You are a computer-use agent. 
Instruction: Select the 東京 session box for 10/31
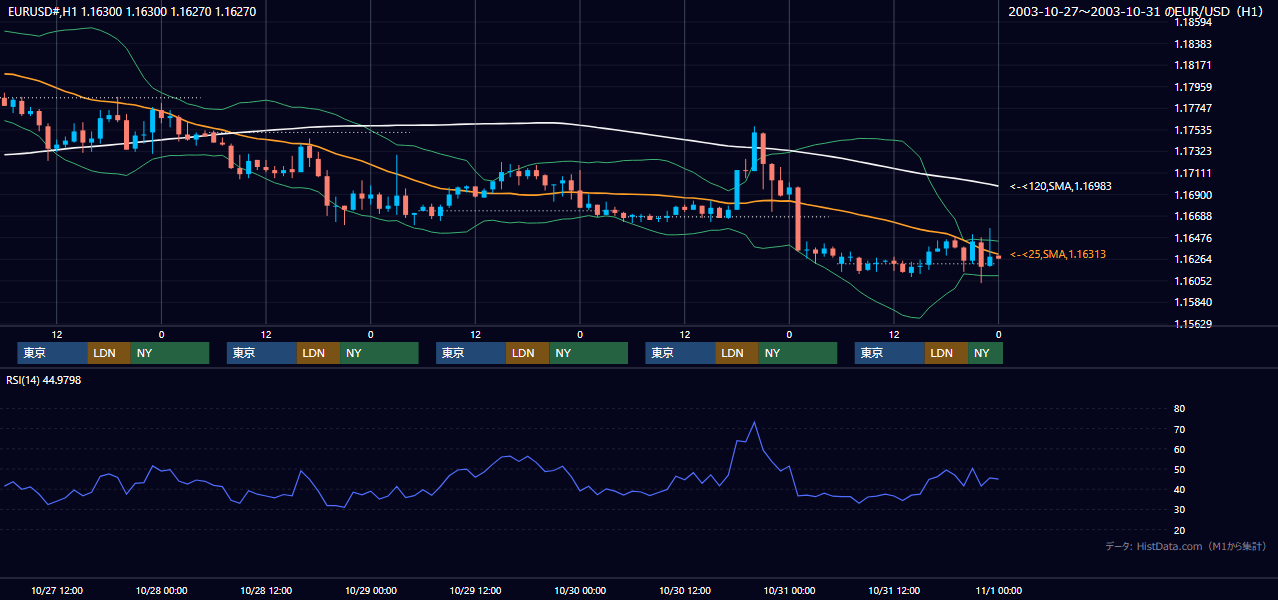tap(890, 353)
